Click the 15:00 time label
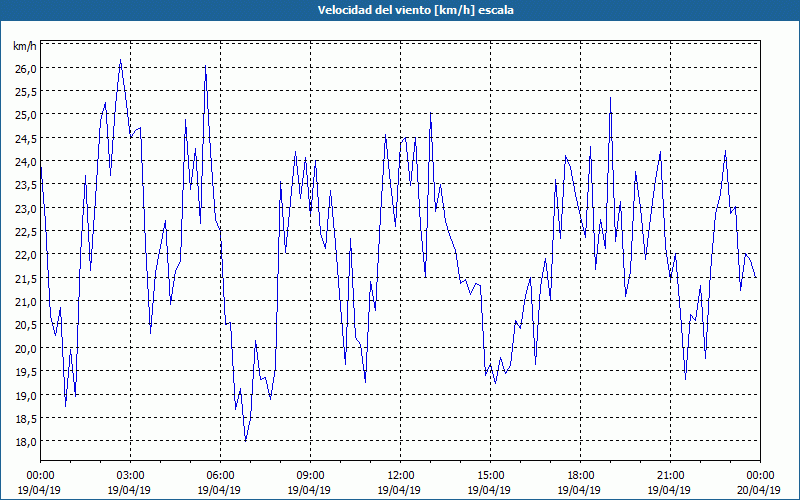Screen dimensions: 800x500 [x=490, y=476]
